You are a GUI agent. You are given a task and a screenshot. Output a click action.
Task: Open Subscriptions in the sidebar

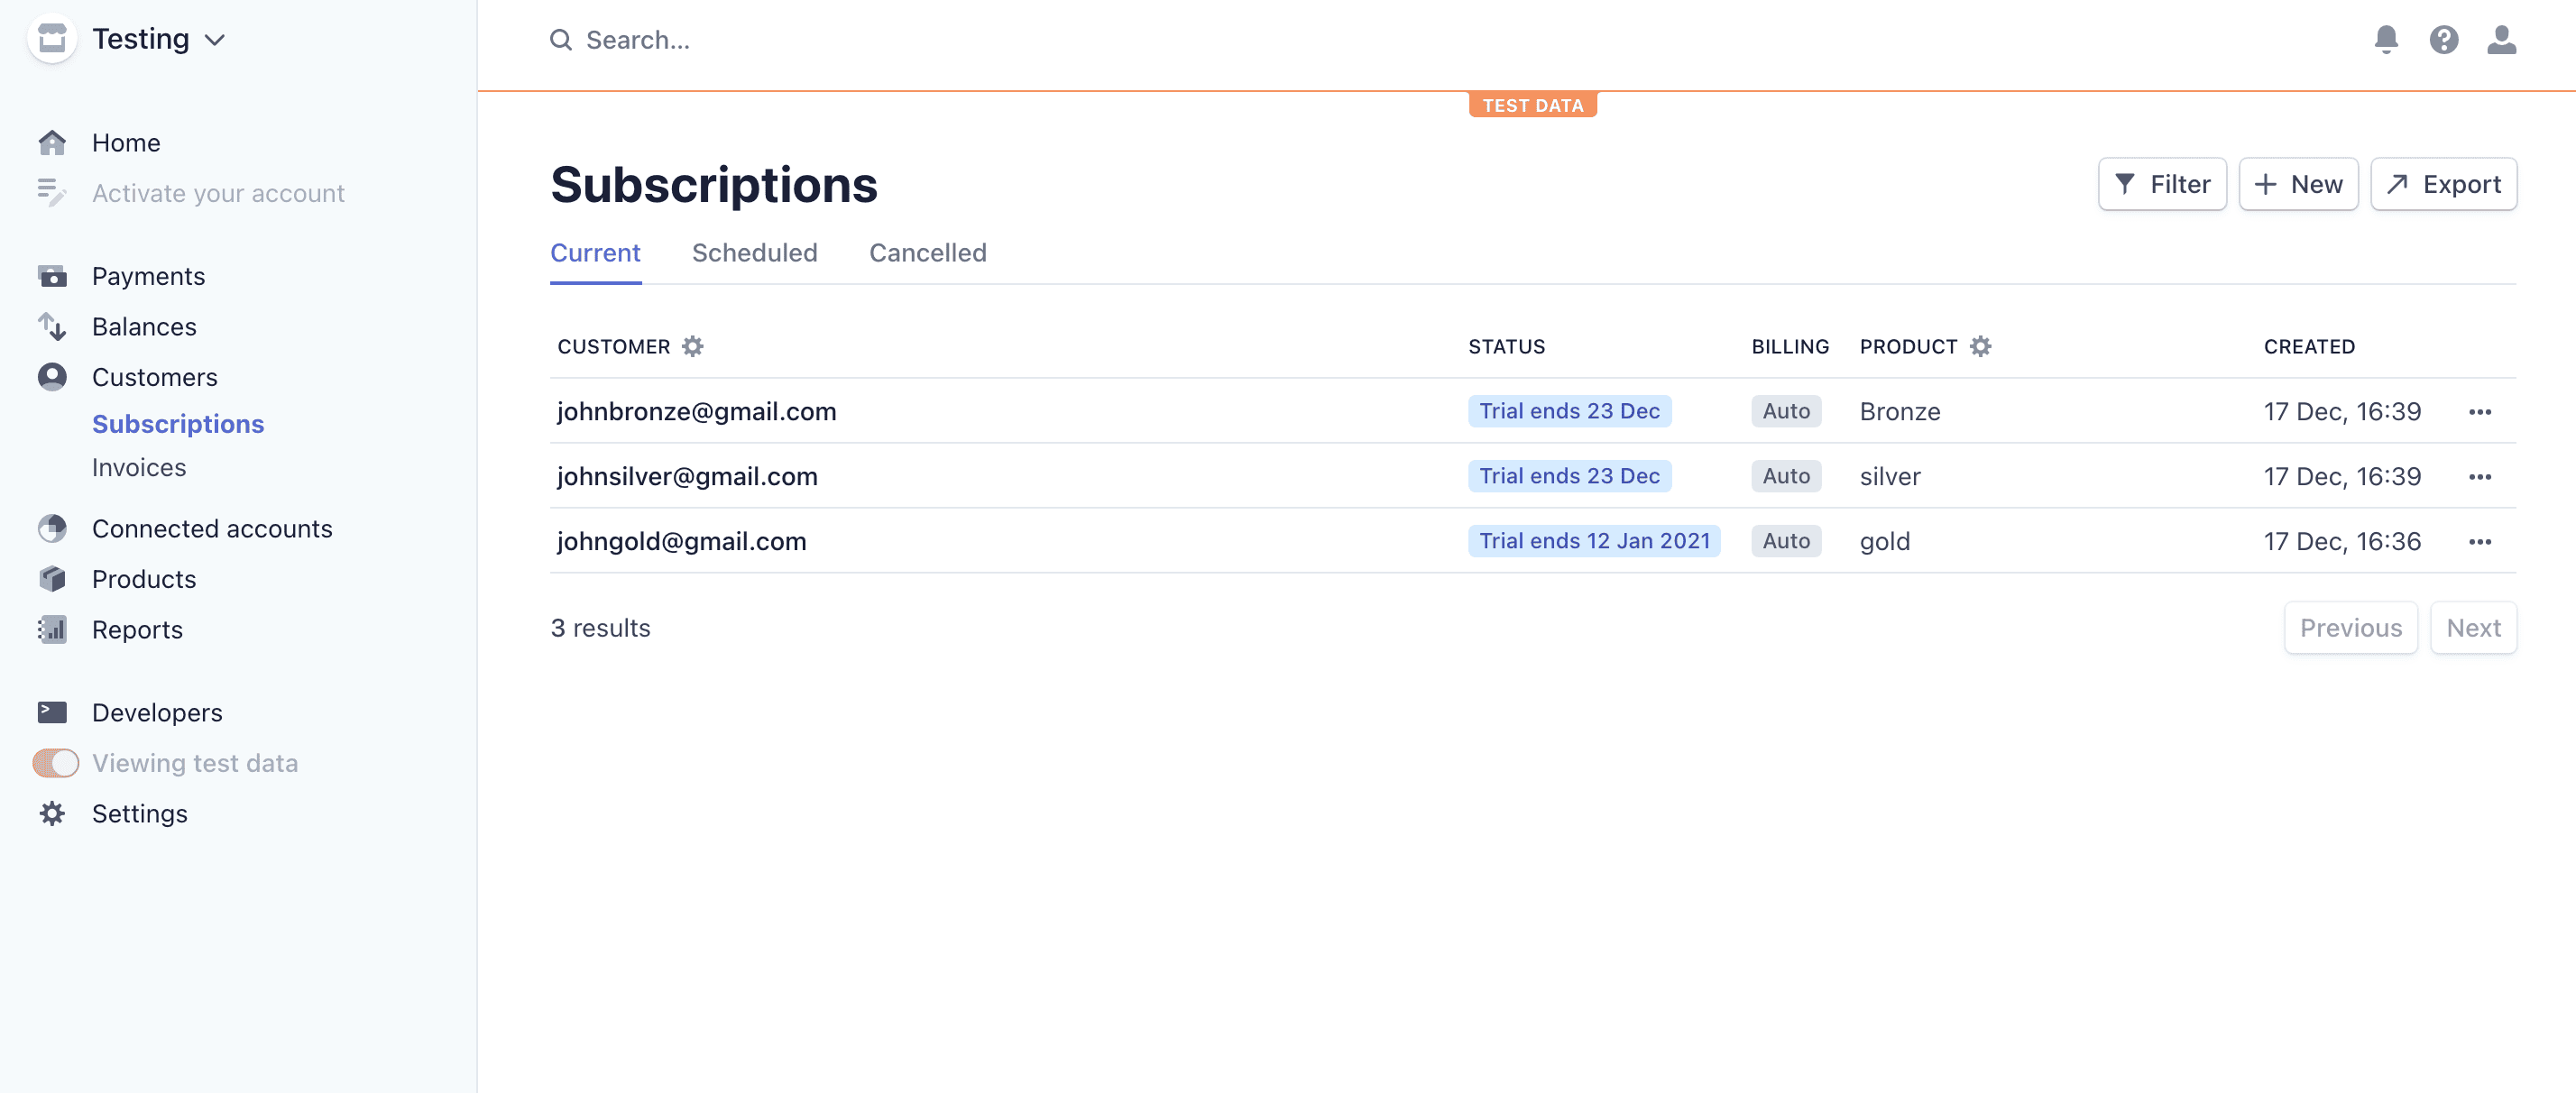coord(178,424)
